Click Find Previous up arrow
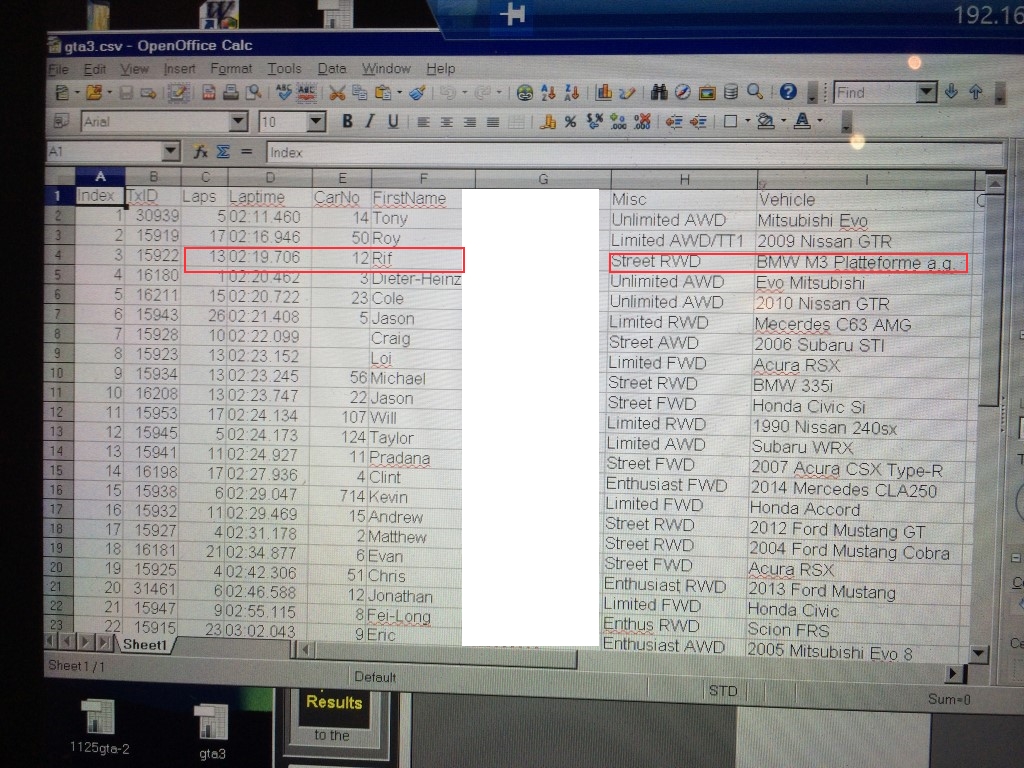Viewport: 1024px width, 768px height. click(976, 92)
